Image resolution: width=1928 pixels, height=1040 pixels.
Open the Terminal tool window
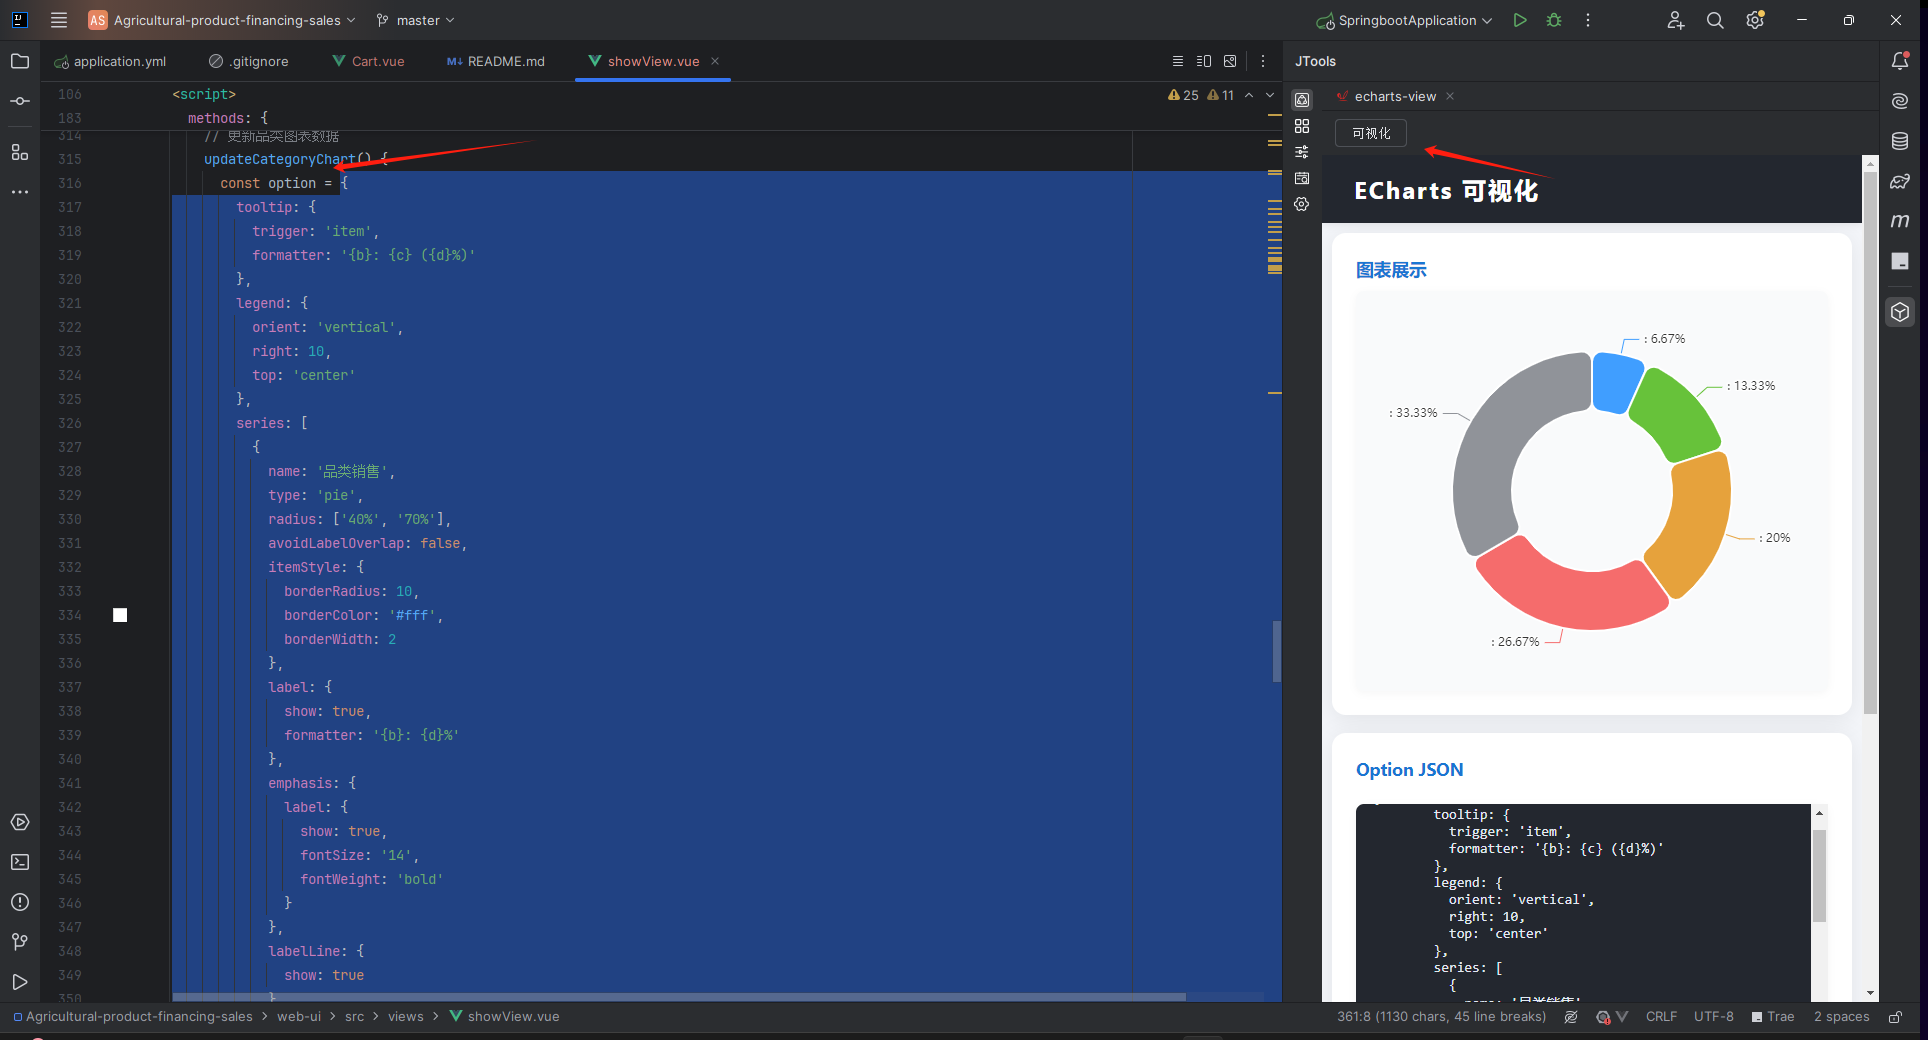[20, 862]
